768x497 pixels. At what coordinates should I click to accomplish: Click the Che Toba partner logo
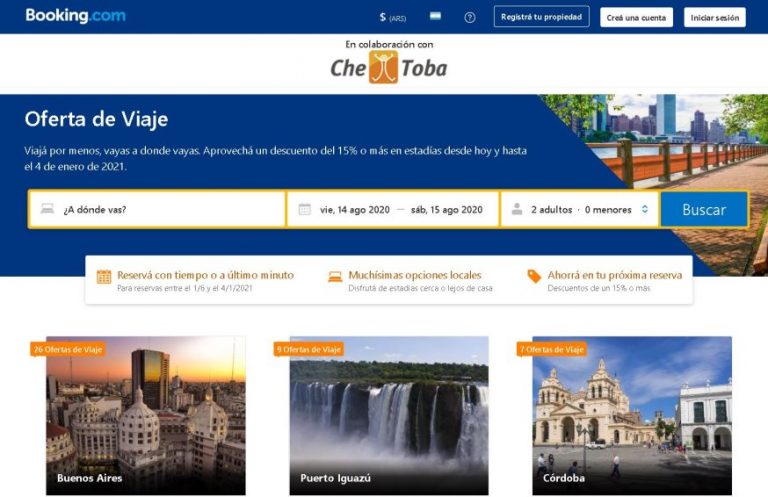(x=388, y=68)
